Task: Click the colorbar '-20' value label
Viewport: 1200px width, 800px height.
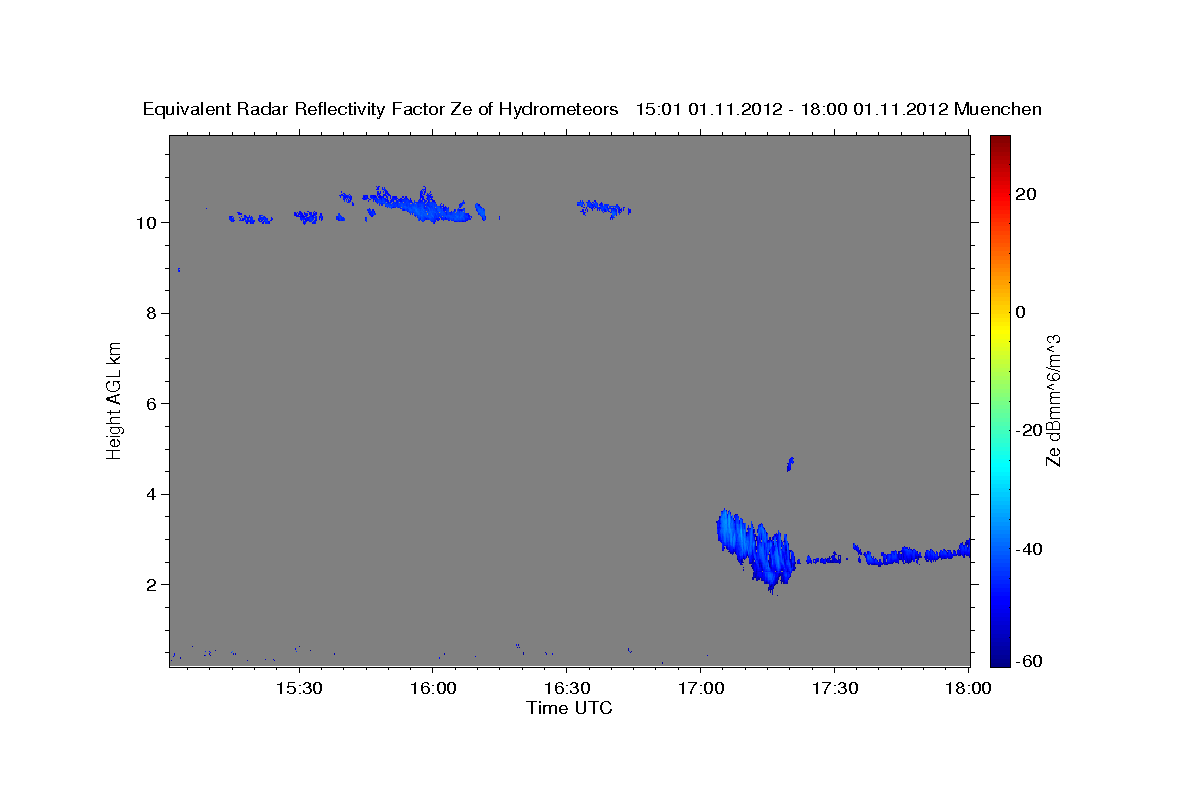Action: (1030, 430)
